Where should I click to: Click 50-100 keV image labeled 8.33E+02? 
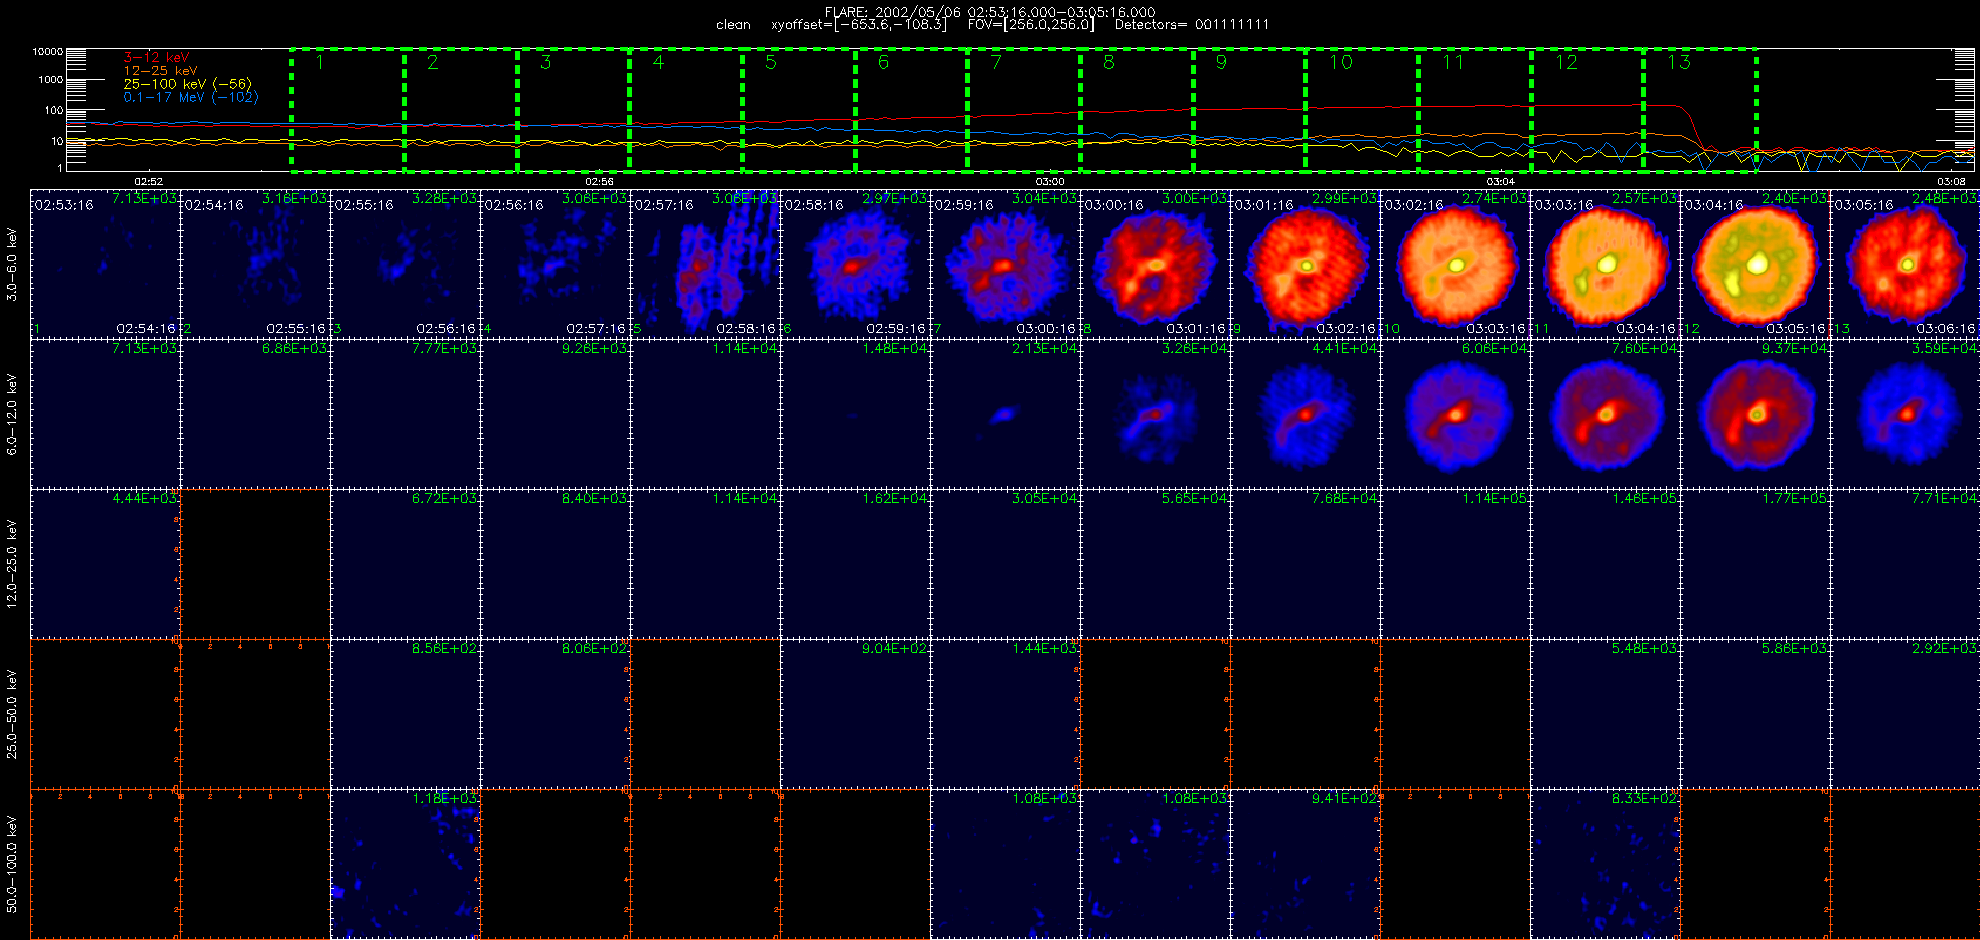[1605, 864]
